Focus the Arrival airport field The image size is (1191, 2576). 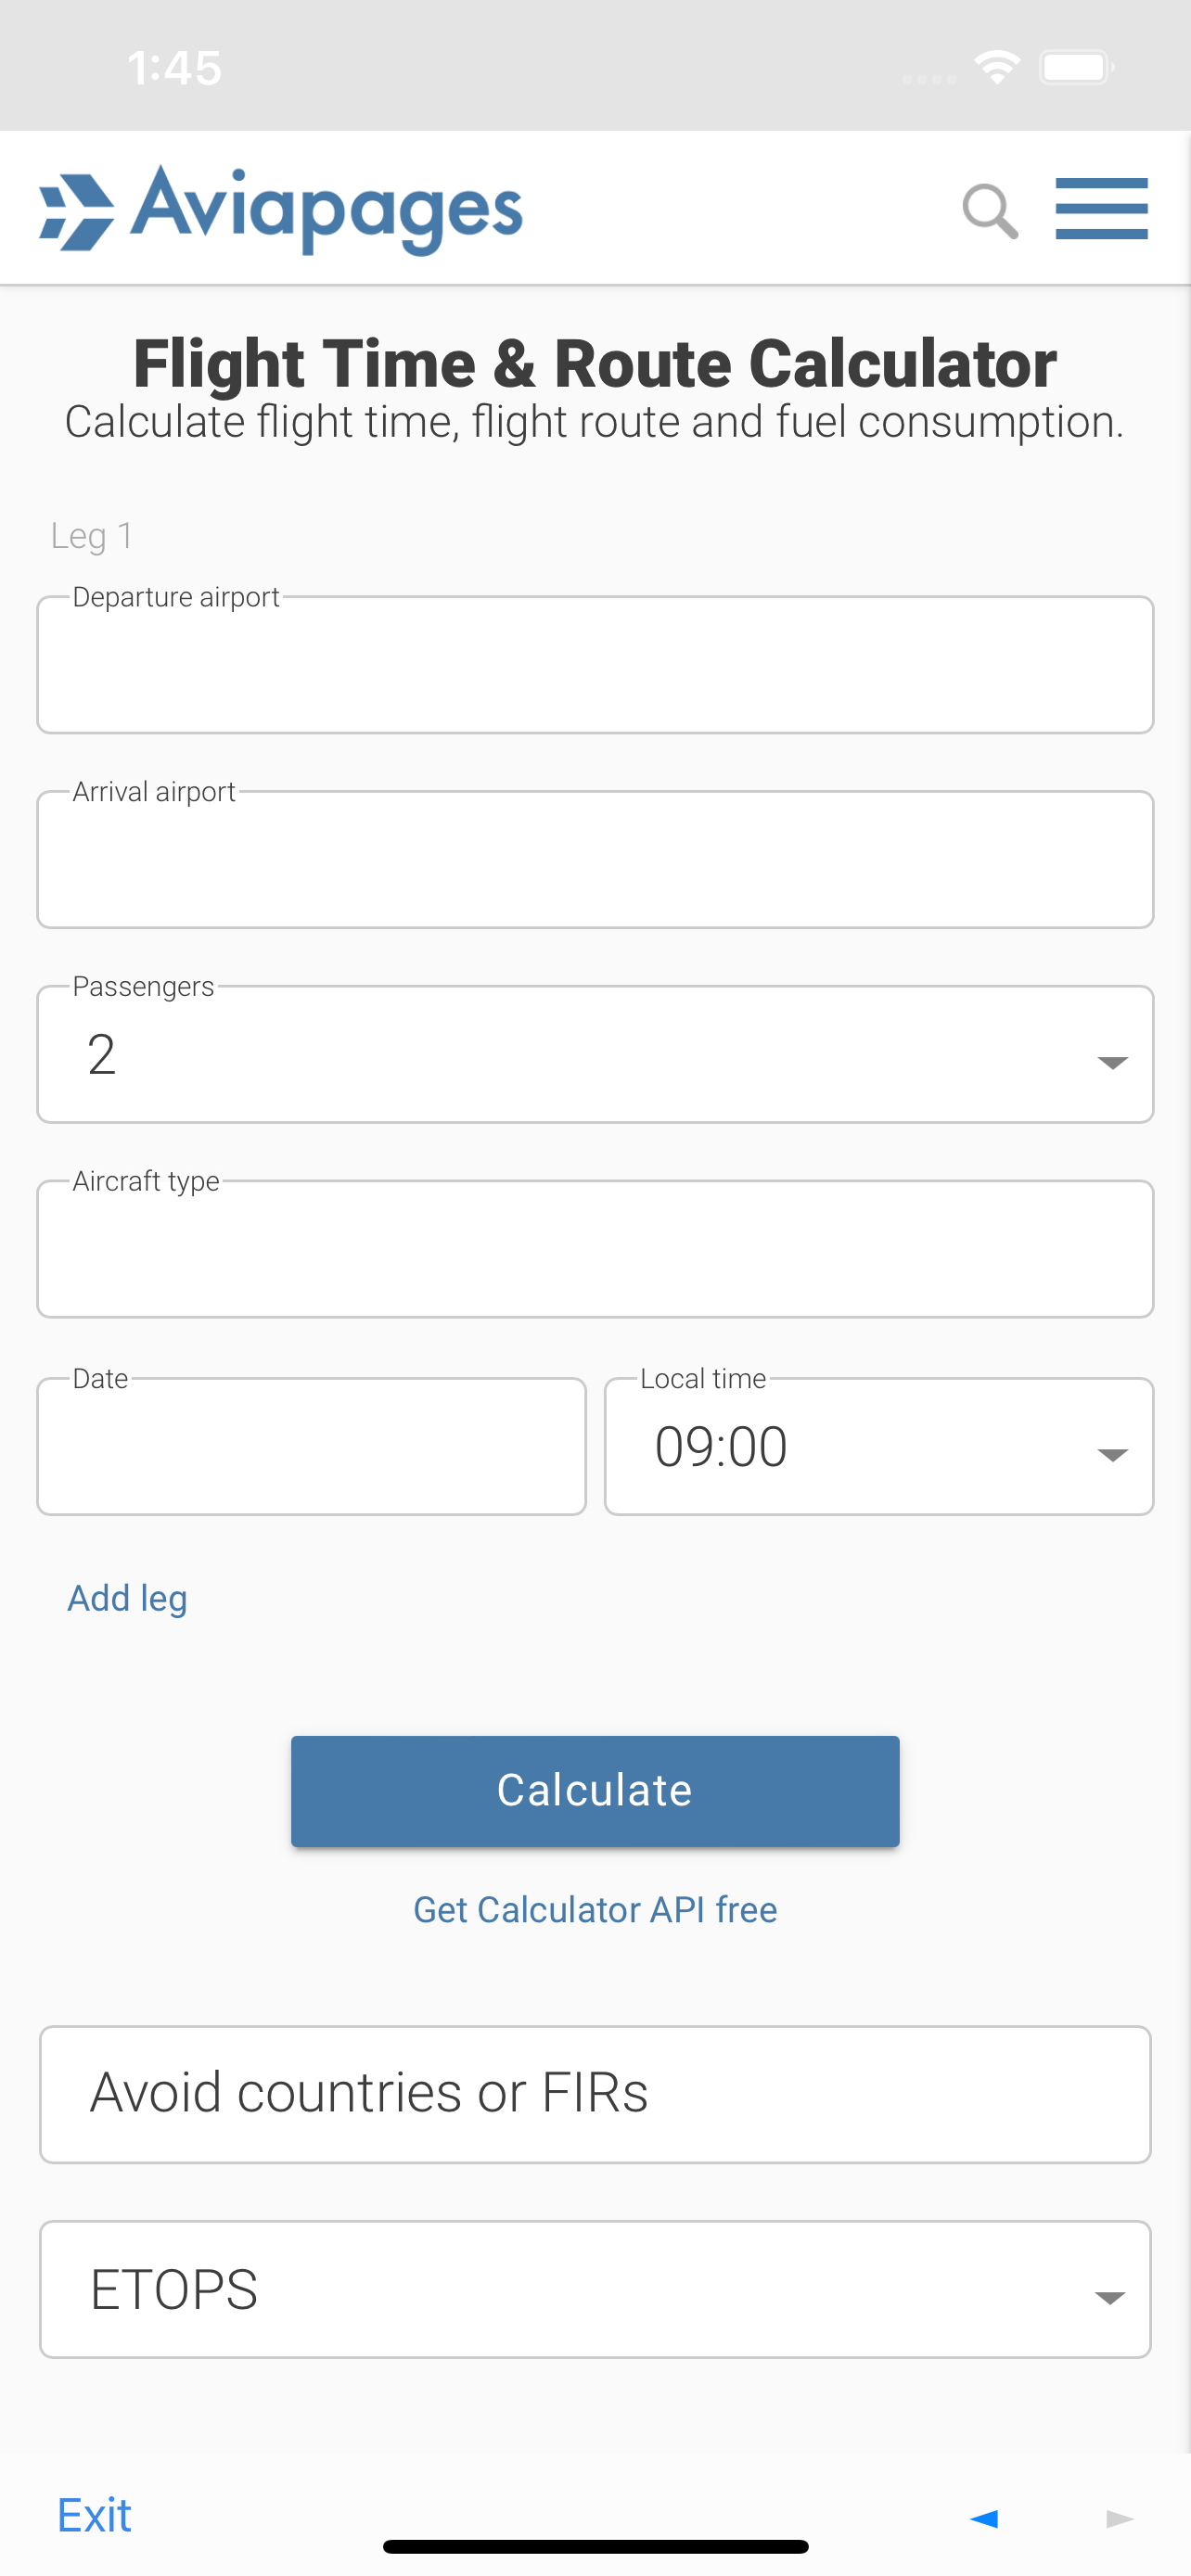pyautogui.click(x=595, y=859)
